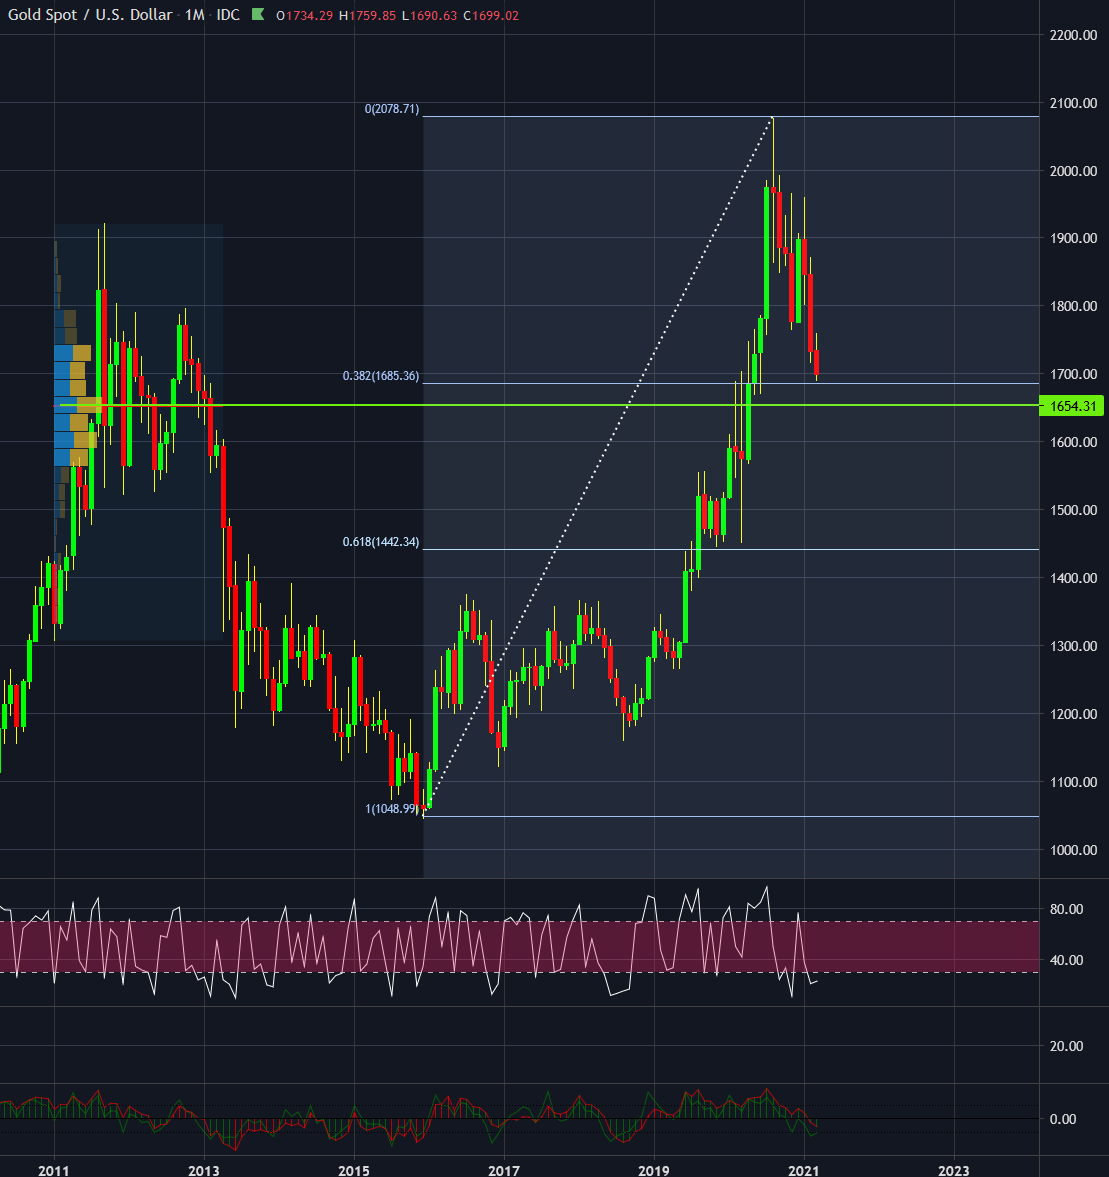Select the Fibonacci 1(1048.99) level label
Viewport: 1109px width, 1177px height.
[x=392, y=808]
